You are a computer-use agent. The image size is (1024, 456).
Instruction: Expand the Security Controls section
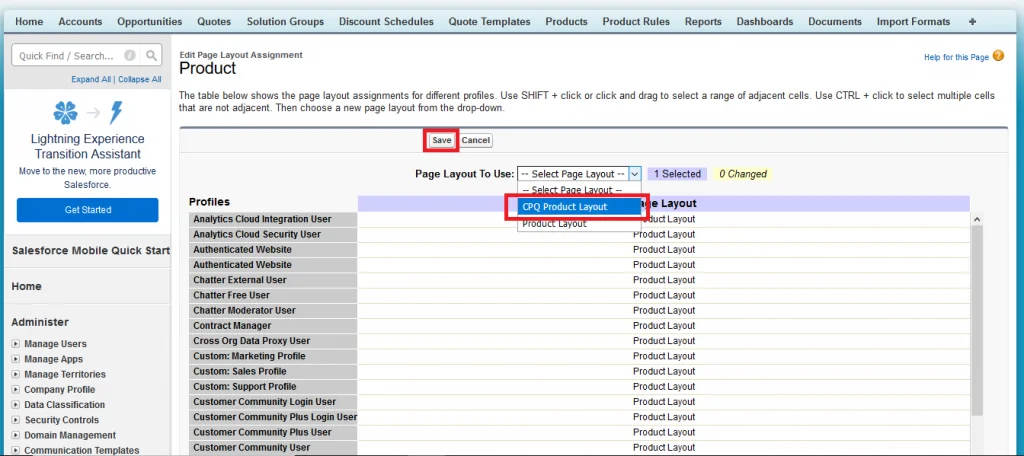[16, 420]
